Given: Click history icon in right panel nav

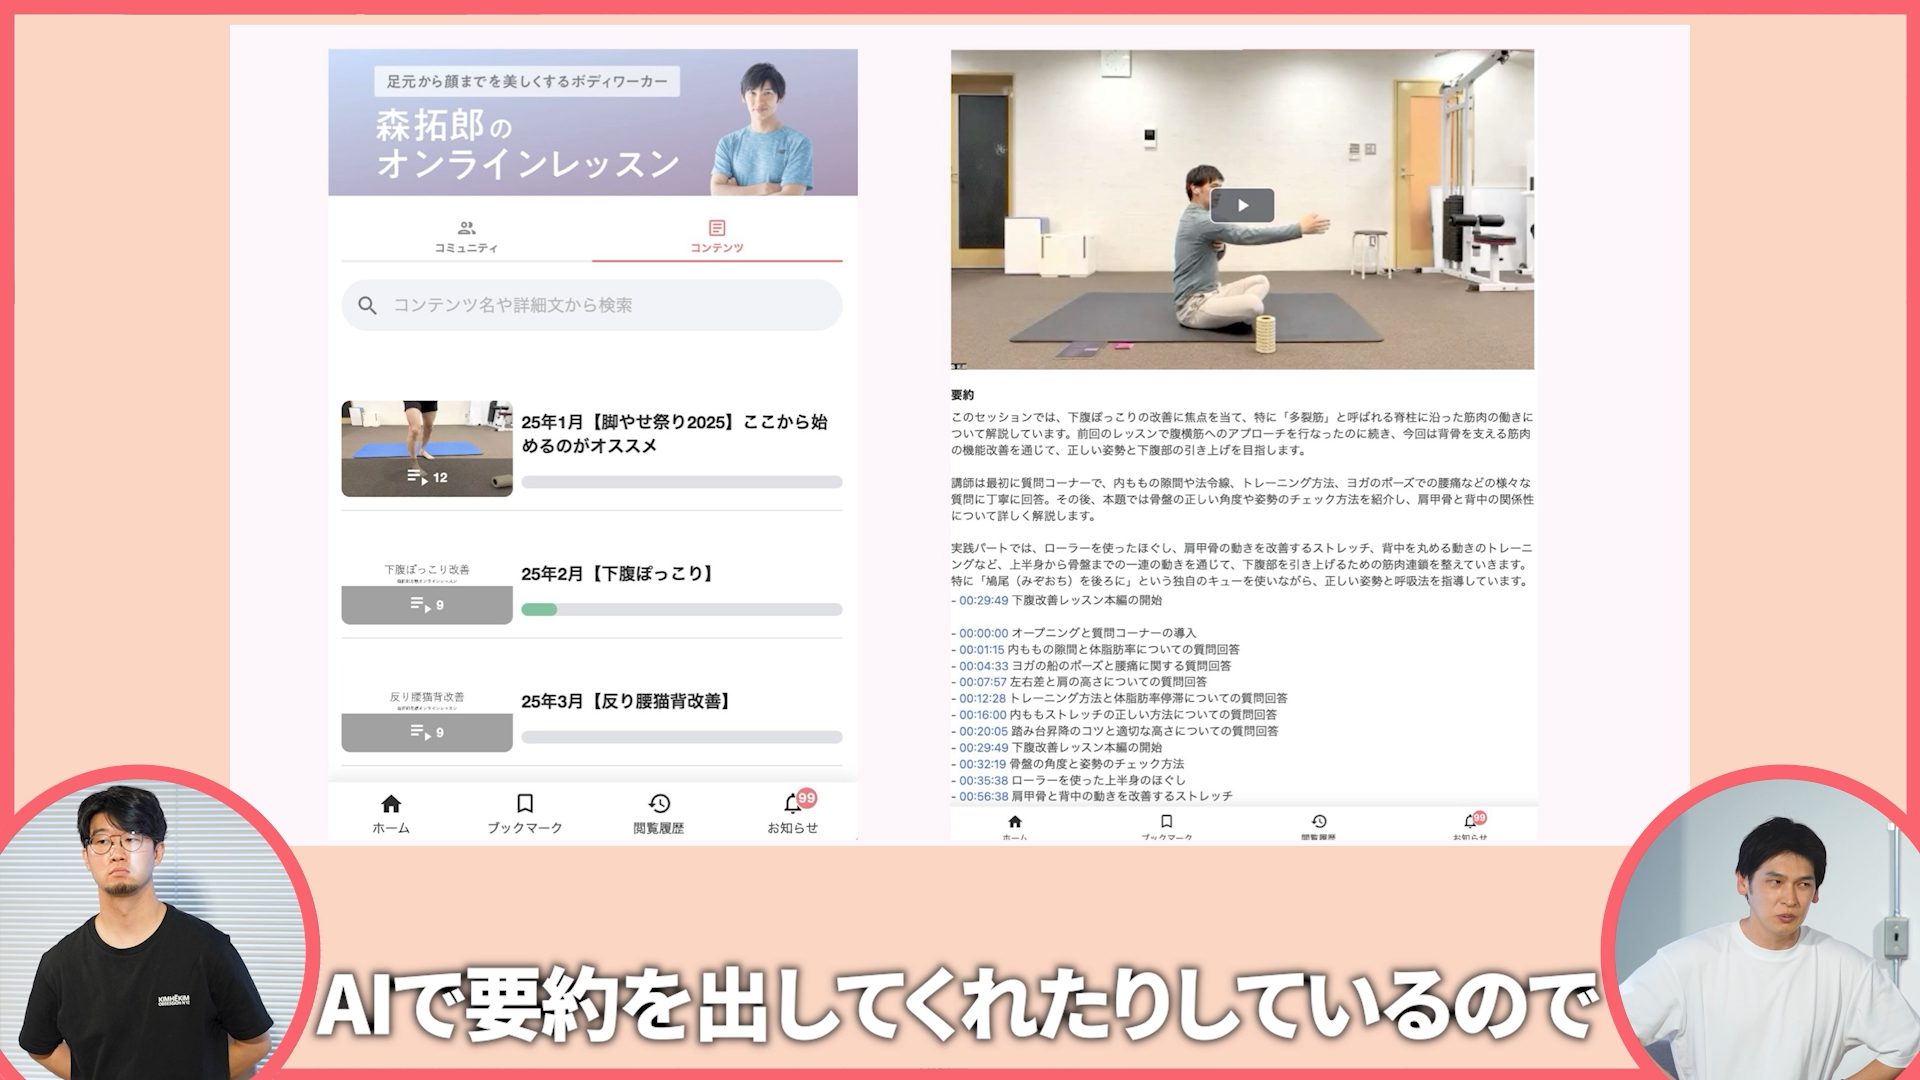Looking at the screenshot, I should pyautogui.click(x=1319, y=821).
